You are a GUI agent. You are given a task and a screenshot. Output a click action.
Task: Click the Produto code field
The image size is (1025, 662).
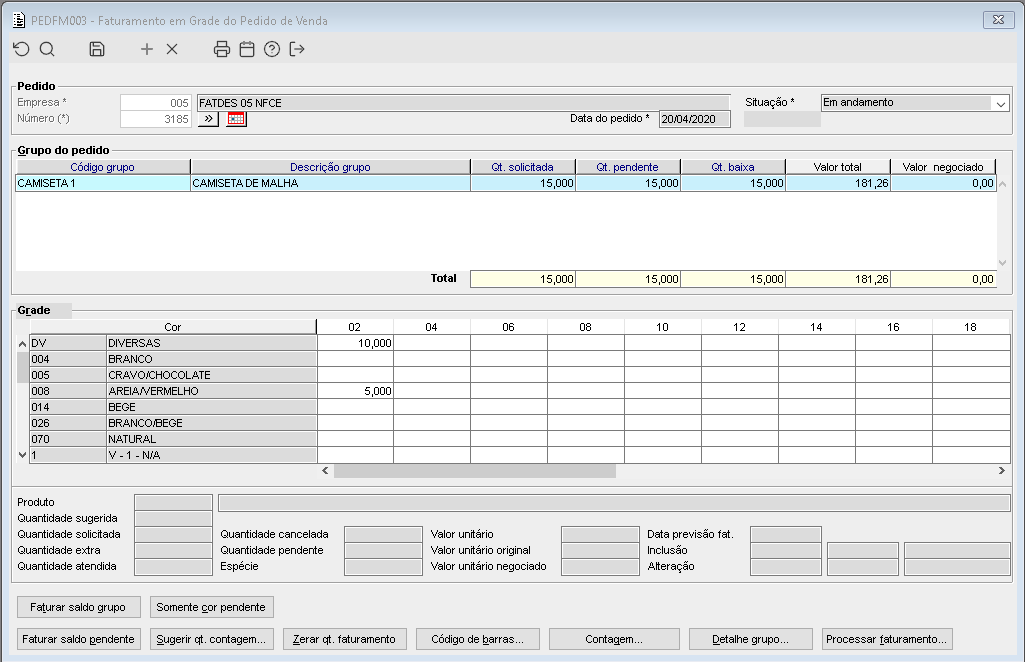click(x=173, y=502)
